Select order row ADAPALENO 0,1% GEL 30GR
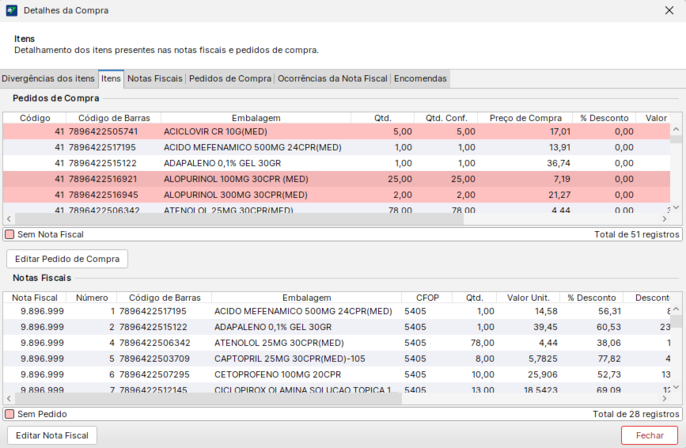The image size is (686, 448). point(336,163)
